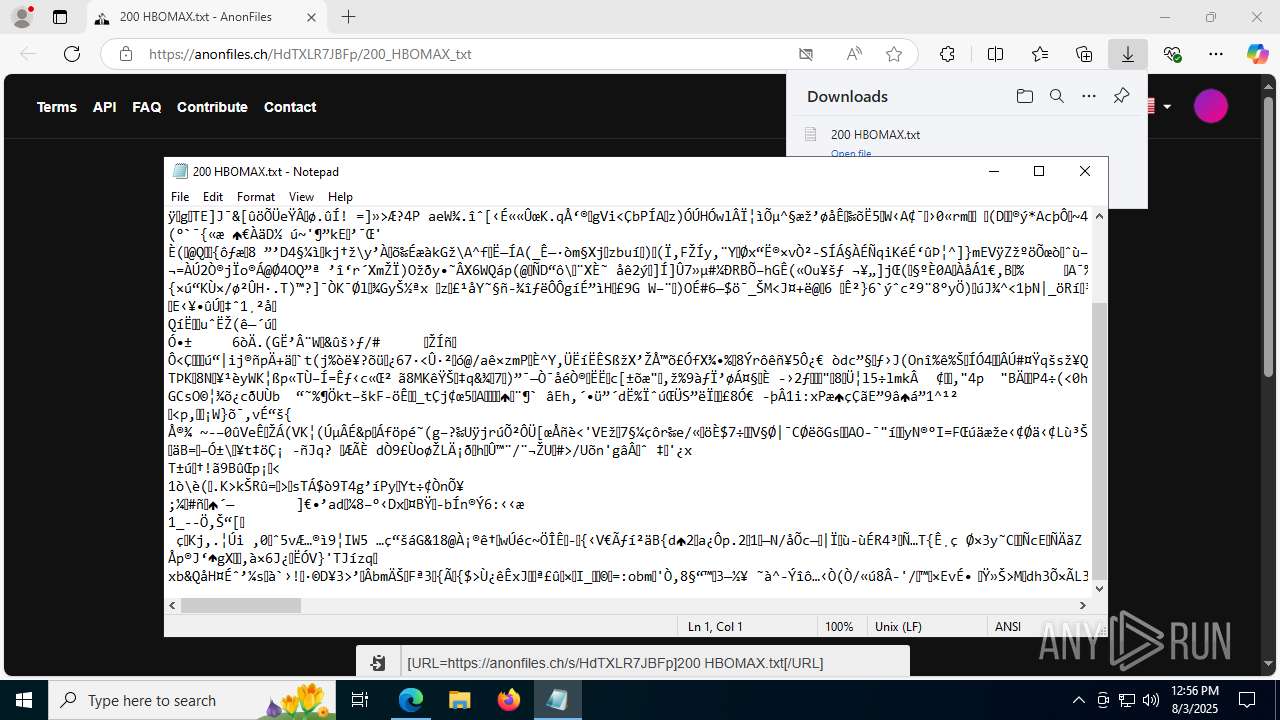Toggle the Downloads toolbar button
1280x720 pixels.
pos(1128,54)
